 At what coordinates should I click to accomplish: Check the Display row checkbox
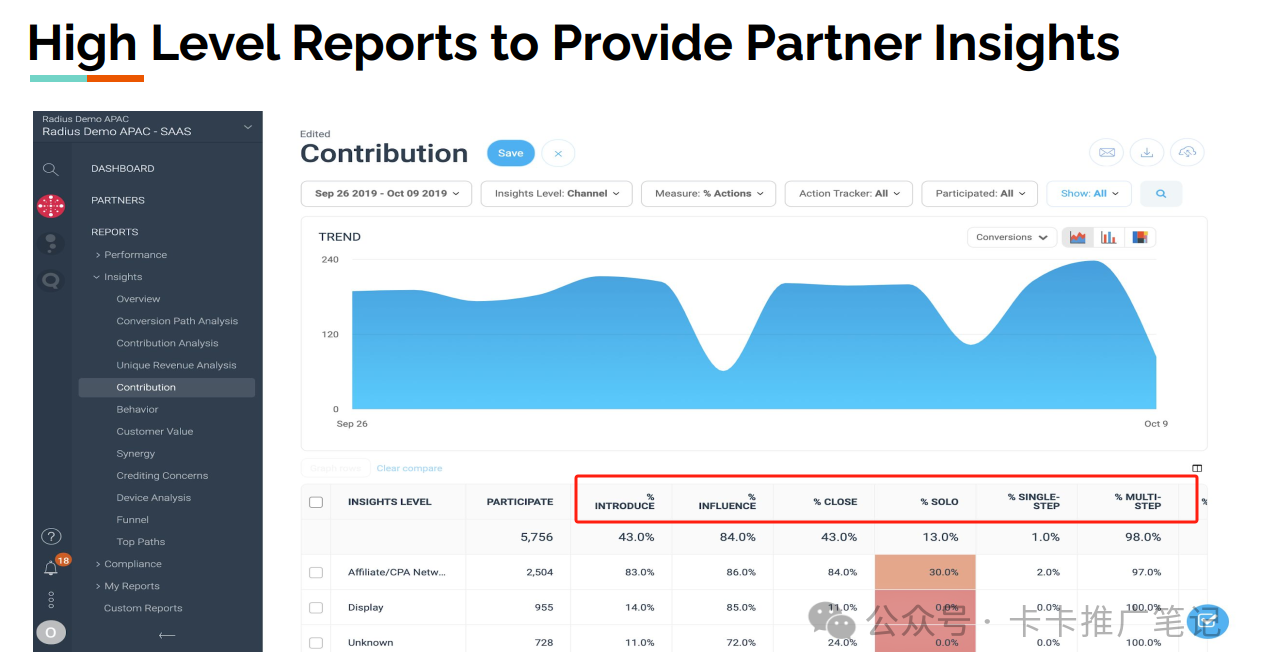click(x=316, y=608)
